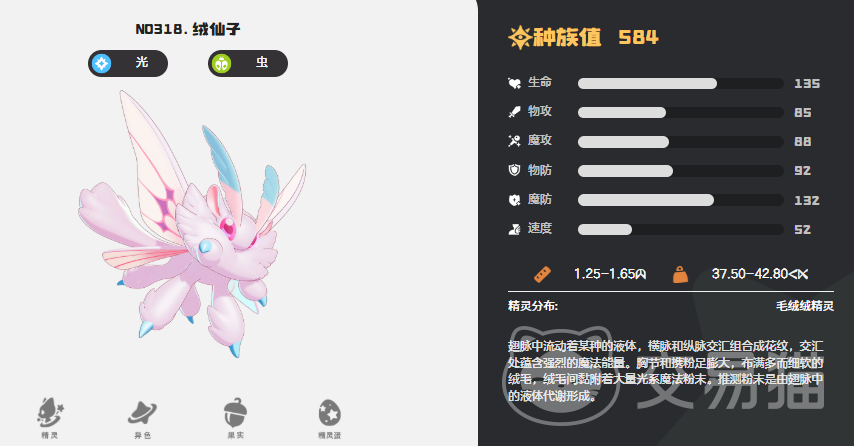854x446 pixels.
Task: Click the 种族值 star emblem icon
Action: point(519,38)
